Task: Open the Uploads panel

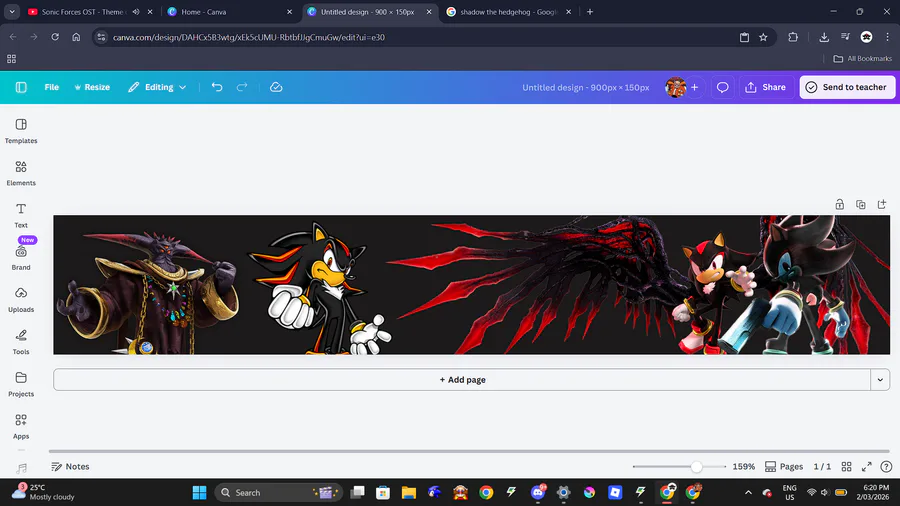Action: click(21, 299)
